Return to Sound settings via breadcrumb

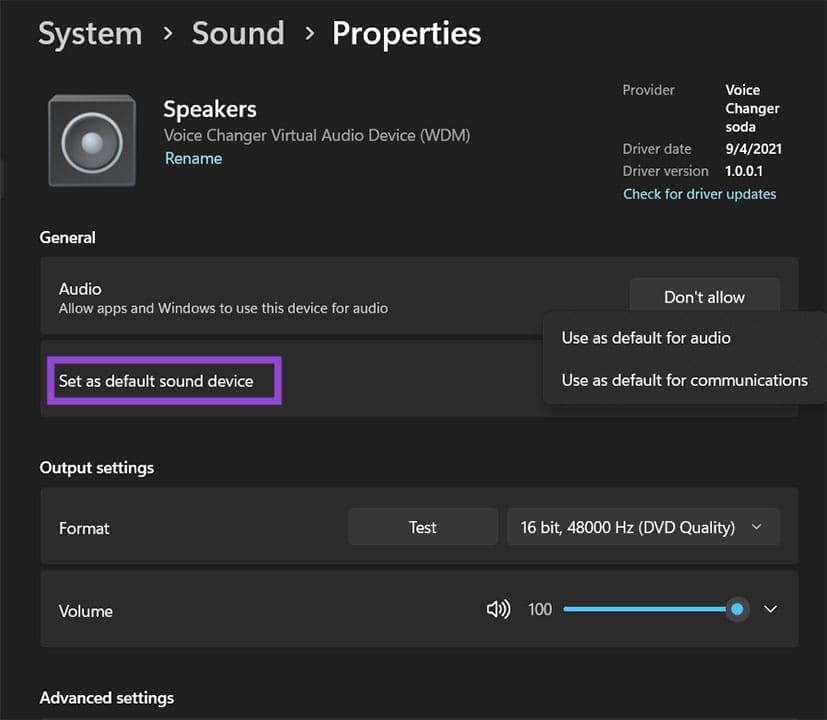238,33
